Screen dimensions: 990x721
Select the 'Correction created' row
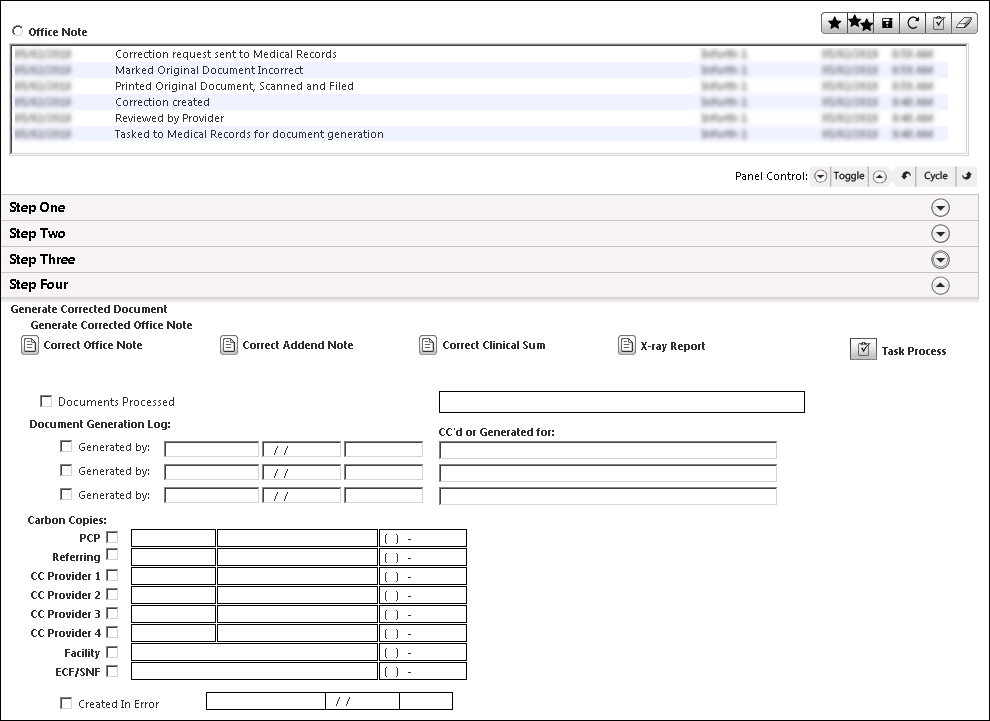point(480,102)
